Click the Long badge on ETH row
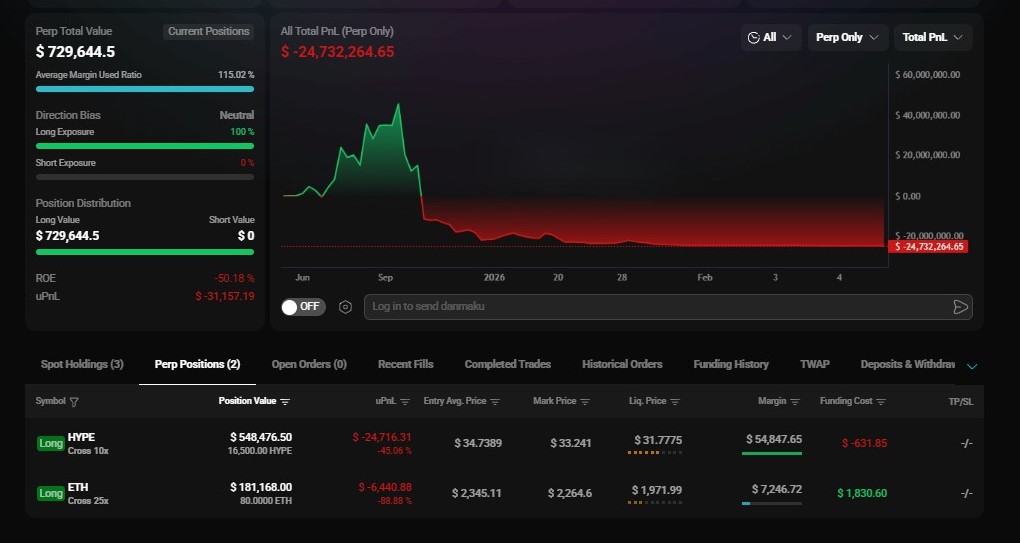This screenshot has width=1020, height=543. click(x=51, y=494)
